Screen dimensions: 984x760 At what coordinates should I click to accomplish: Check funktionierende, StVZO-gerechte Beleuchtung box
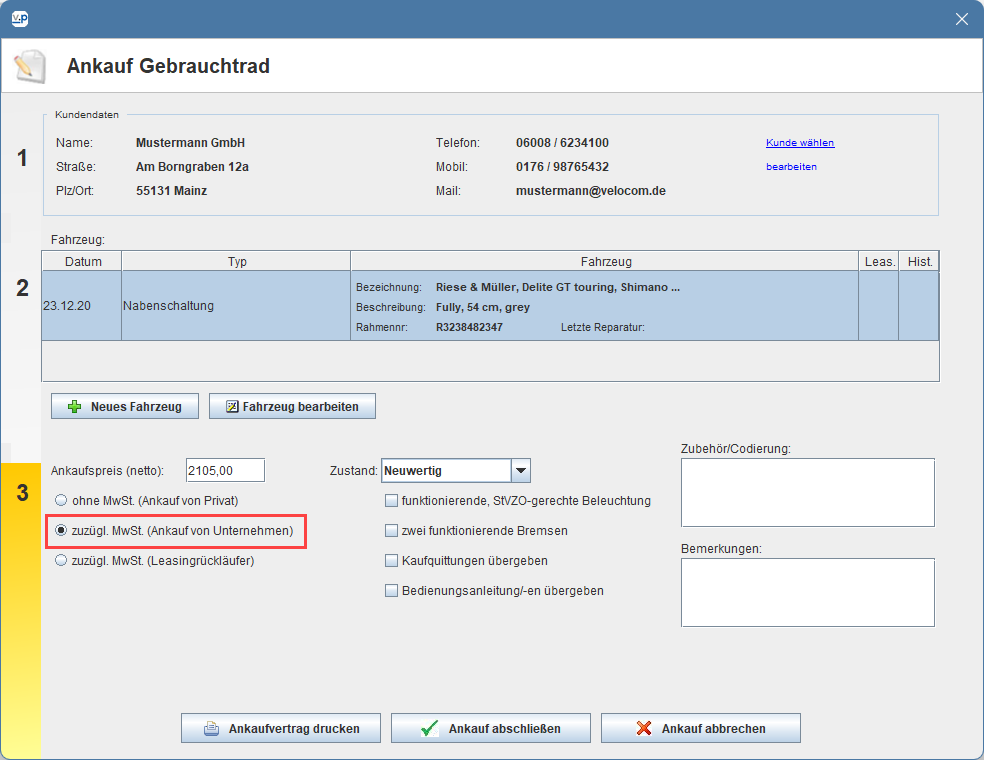392,500
